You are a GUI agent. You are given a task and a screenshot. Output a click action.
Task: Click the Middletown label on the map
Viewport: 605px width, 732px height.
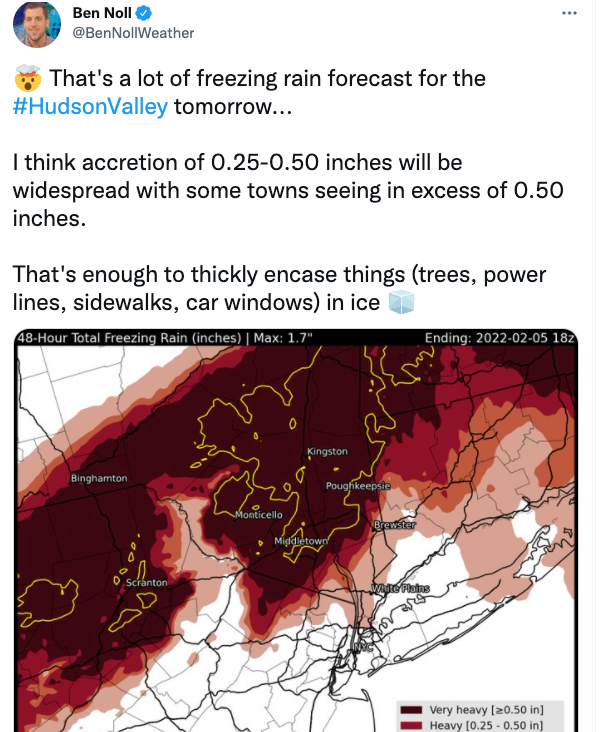click(x=301, y=542)
